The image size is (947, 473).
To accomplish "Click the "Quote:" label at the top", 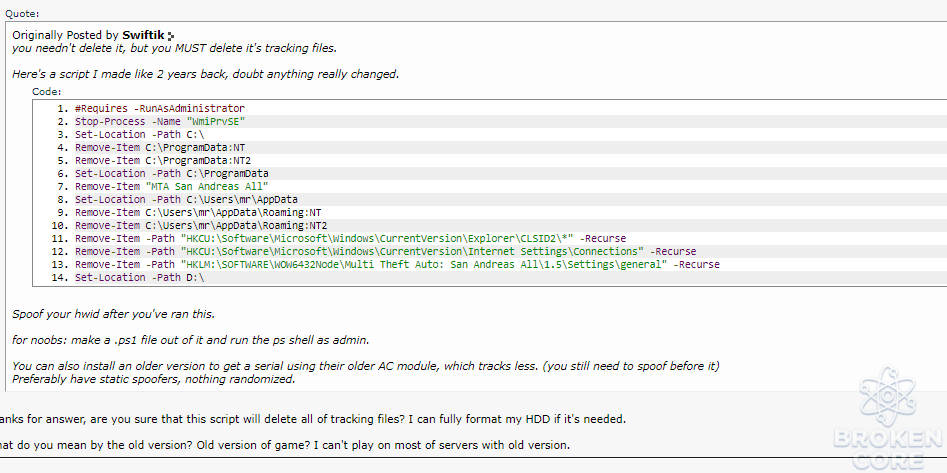I will (x=22, y=14).
